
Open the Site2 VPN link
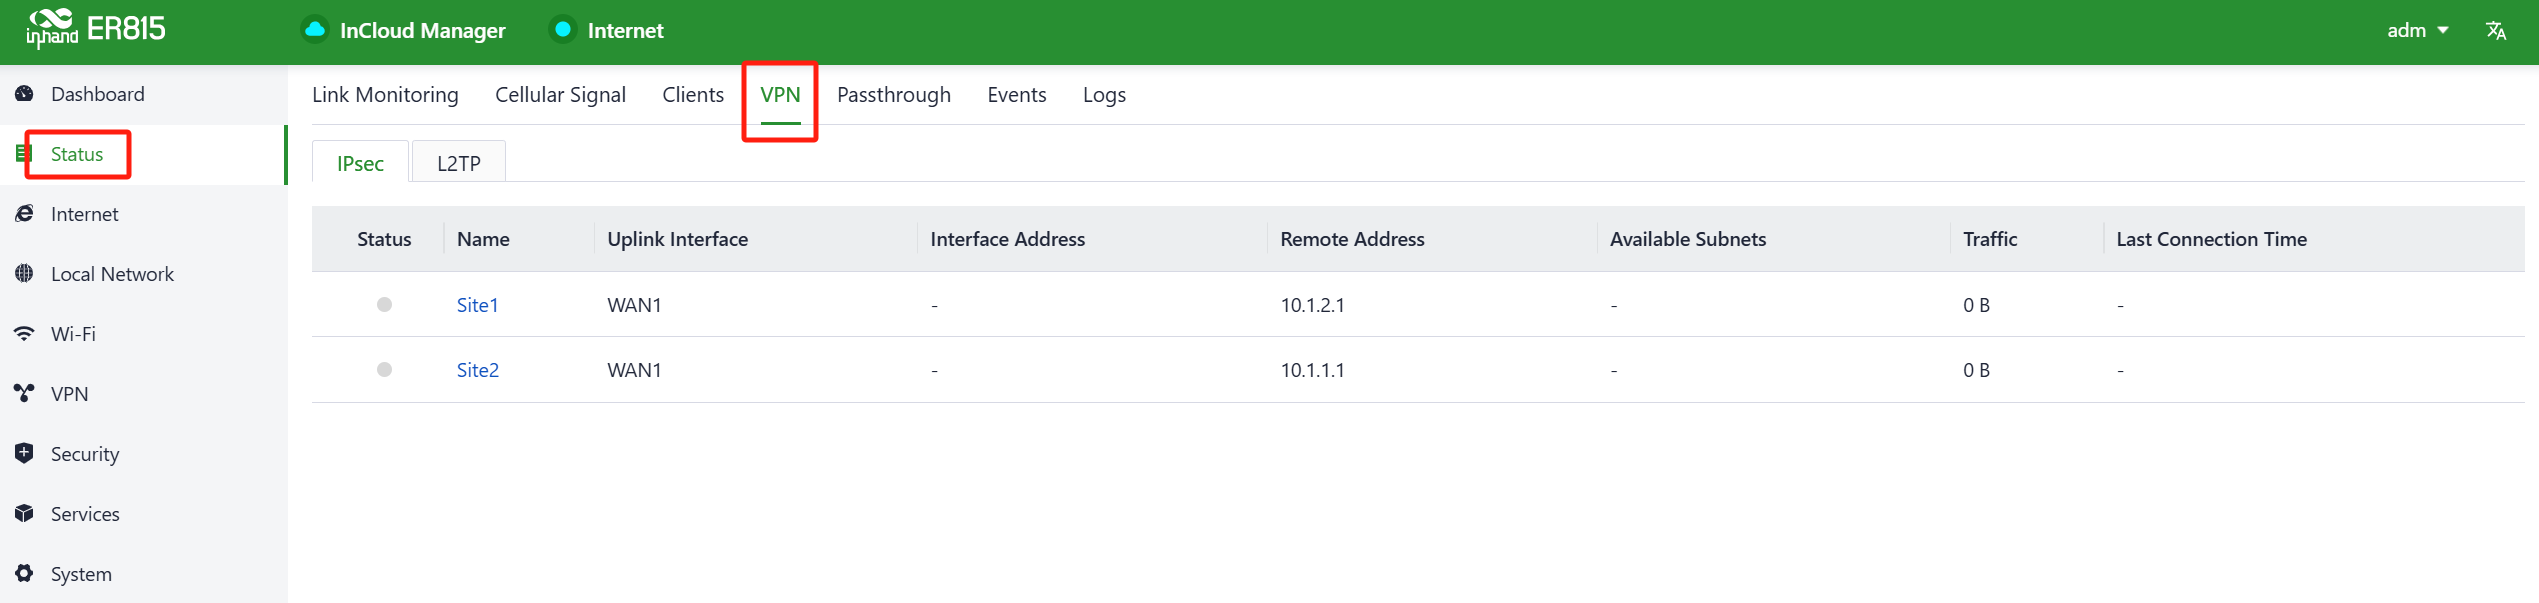[x=477, y=370]
